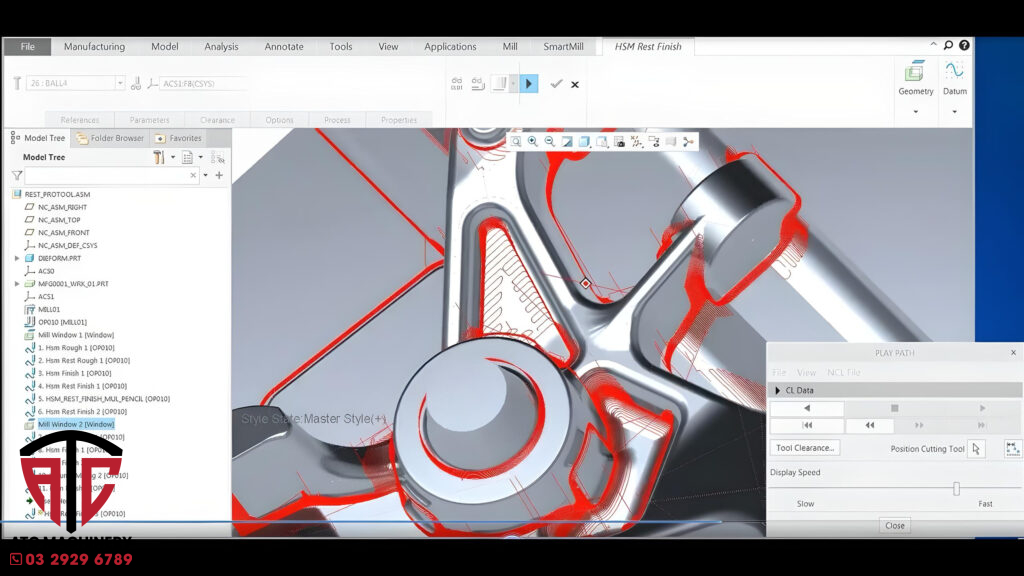
Task: Click the zoom in icon in the graphics toolbar
Action: click(533, 142)
